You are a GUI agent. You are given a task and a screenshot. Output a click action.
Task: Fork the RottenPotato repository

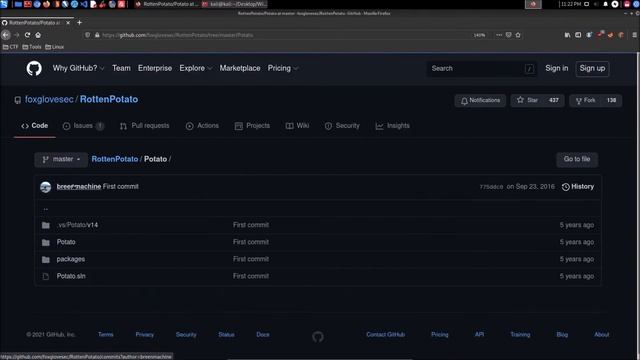(585, 100)
